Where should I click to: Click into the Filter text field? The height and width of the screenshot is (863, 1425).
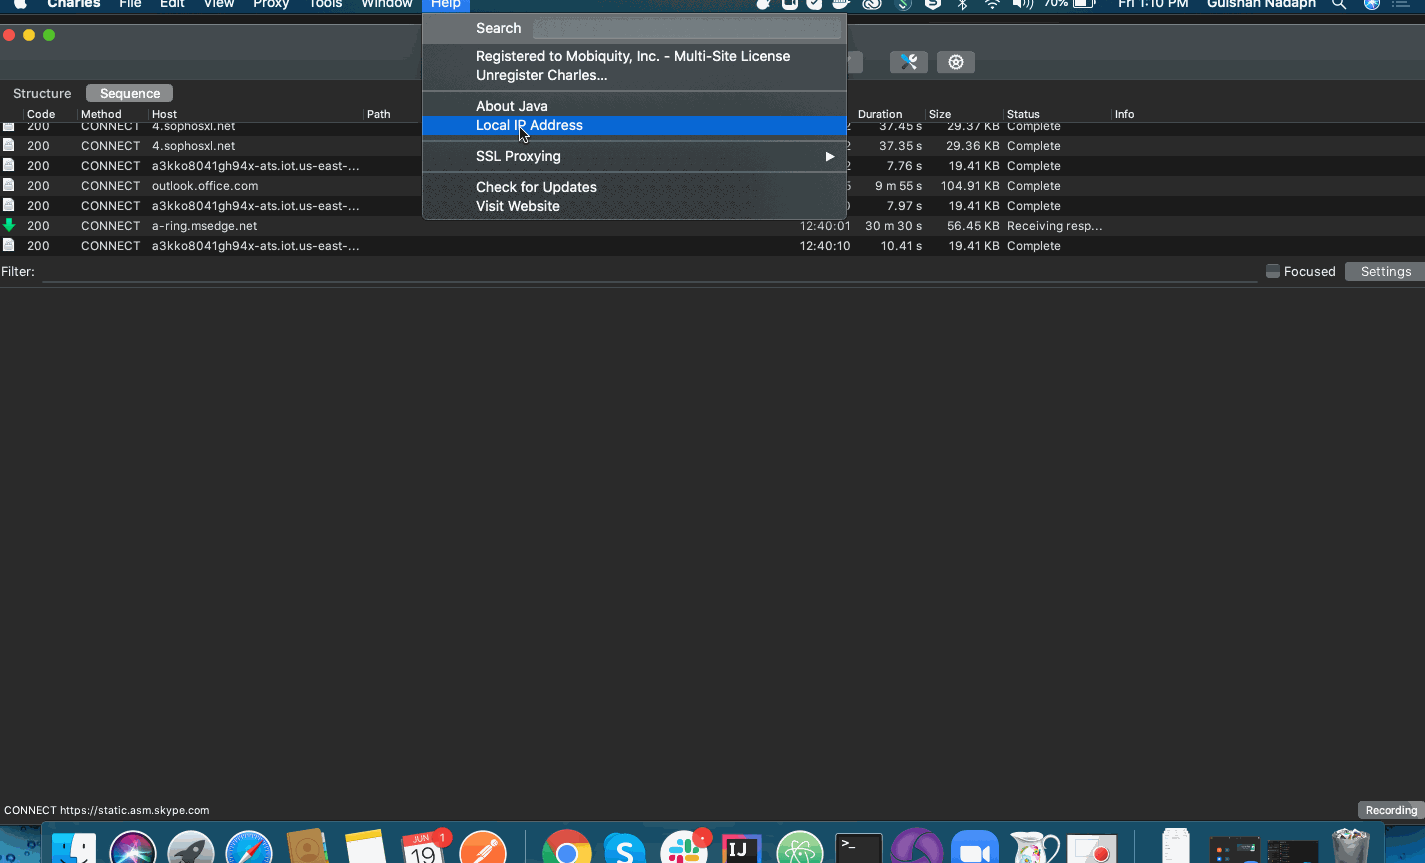(x=648, y=272)
